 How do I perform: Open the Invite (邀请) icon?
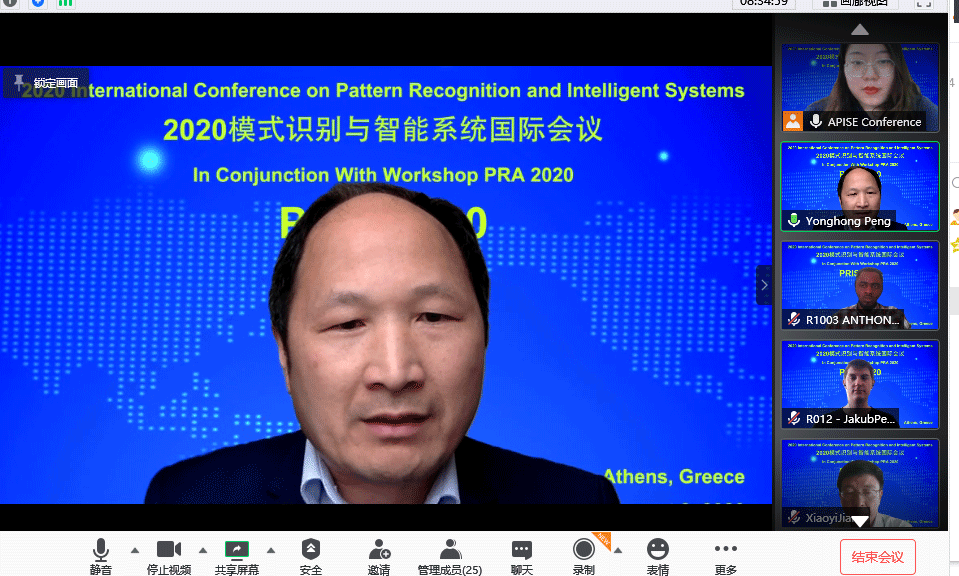coord(379,551)
